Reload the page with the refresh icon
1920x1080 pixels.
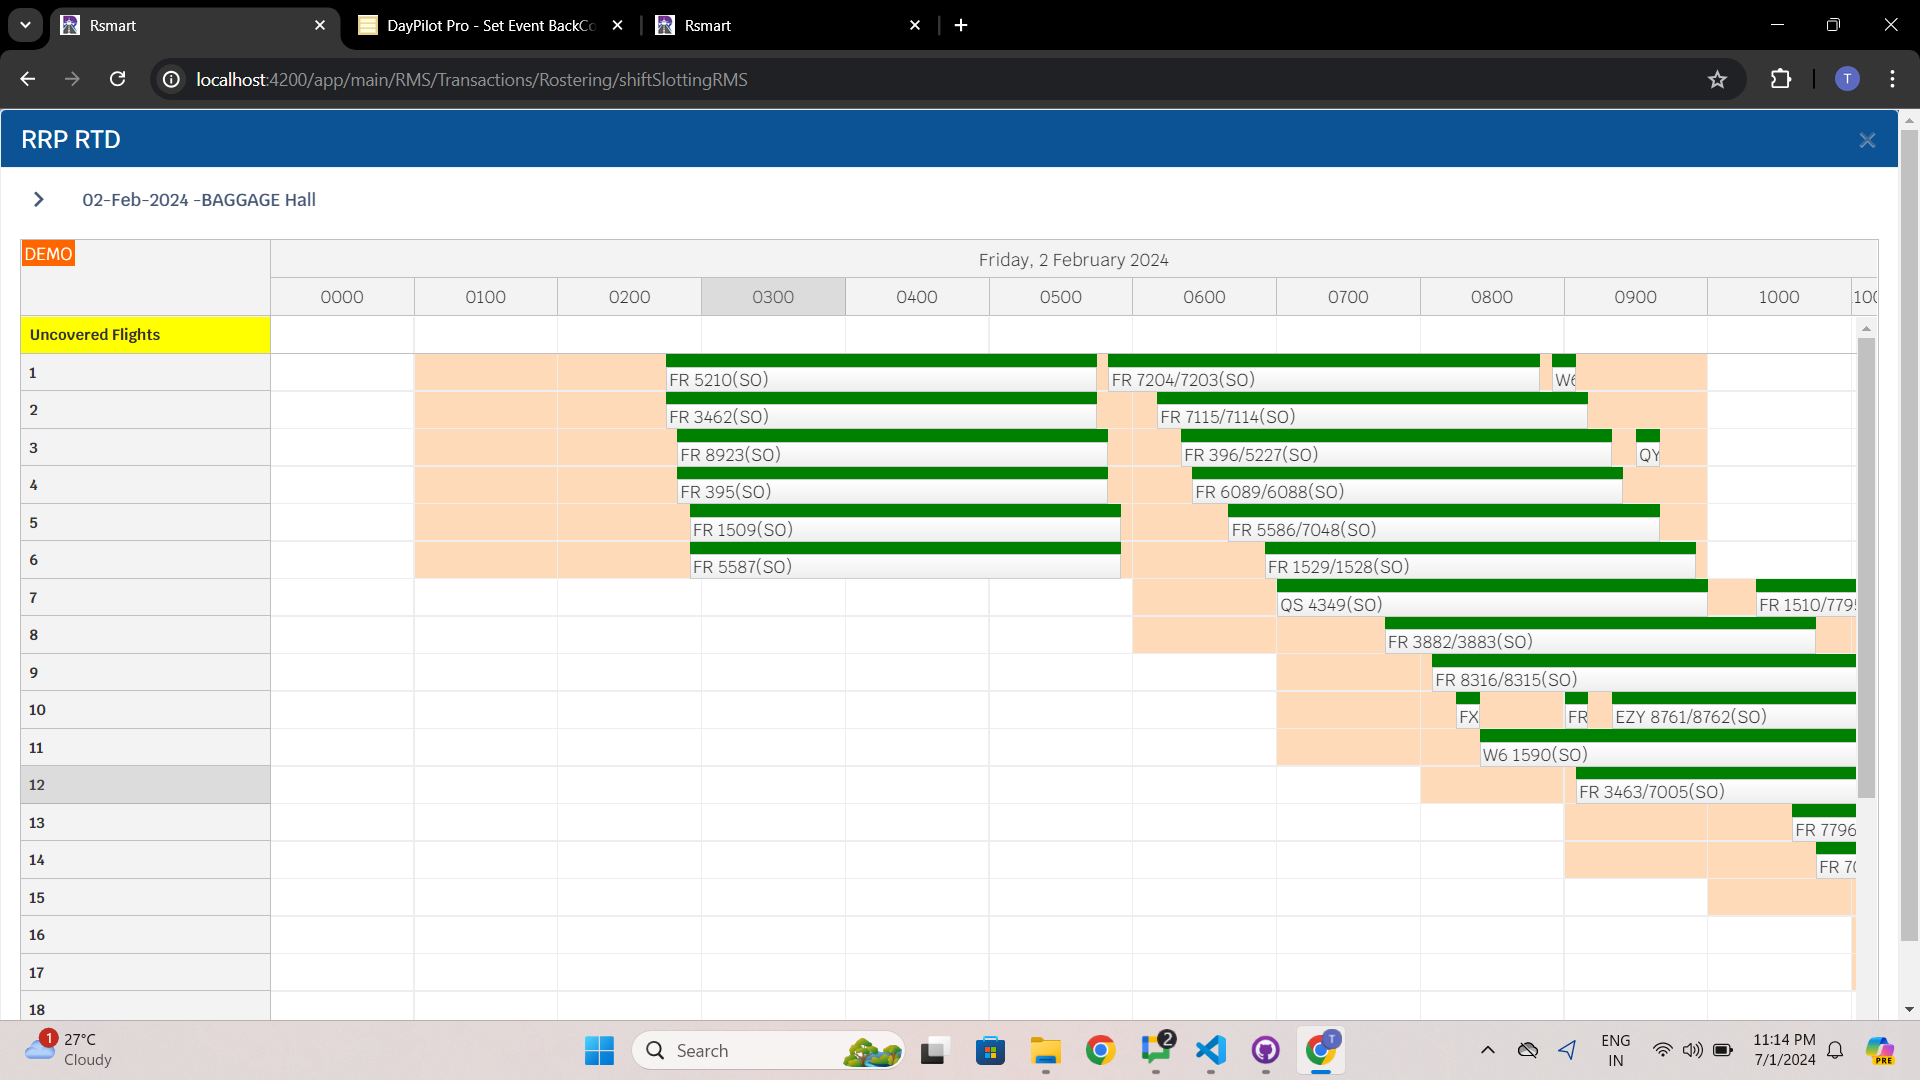[117, 79]
